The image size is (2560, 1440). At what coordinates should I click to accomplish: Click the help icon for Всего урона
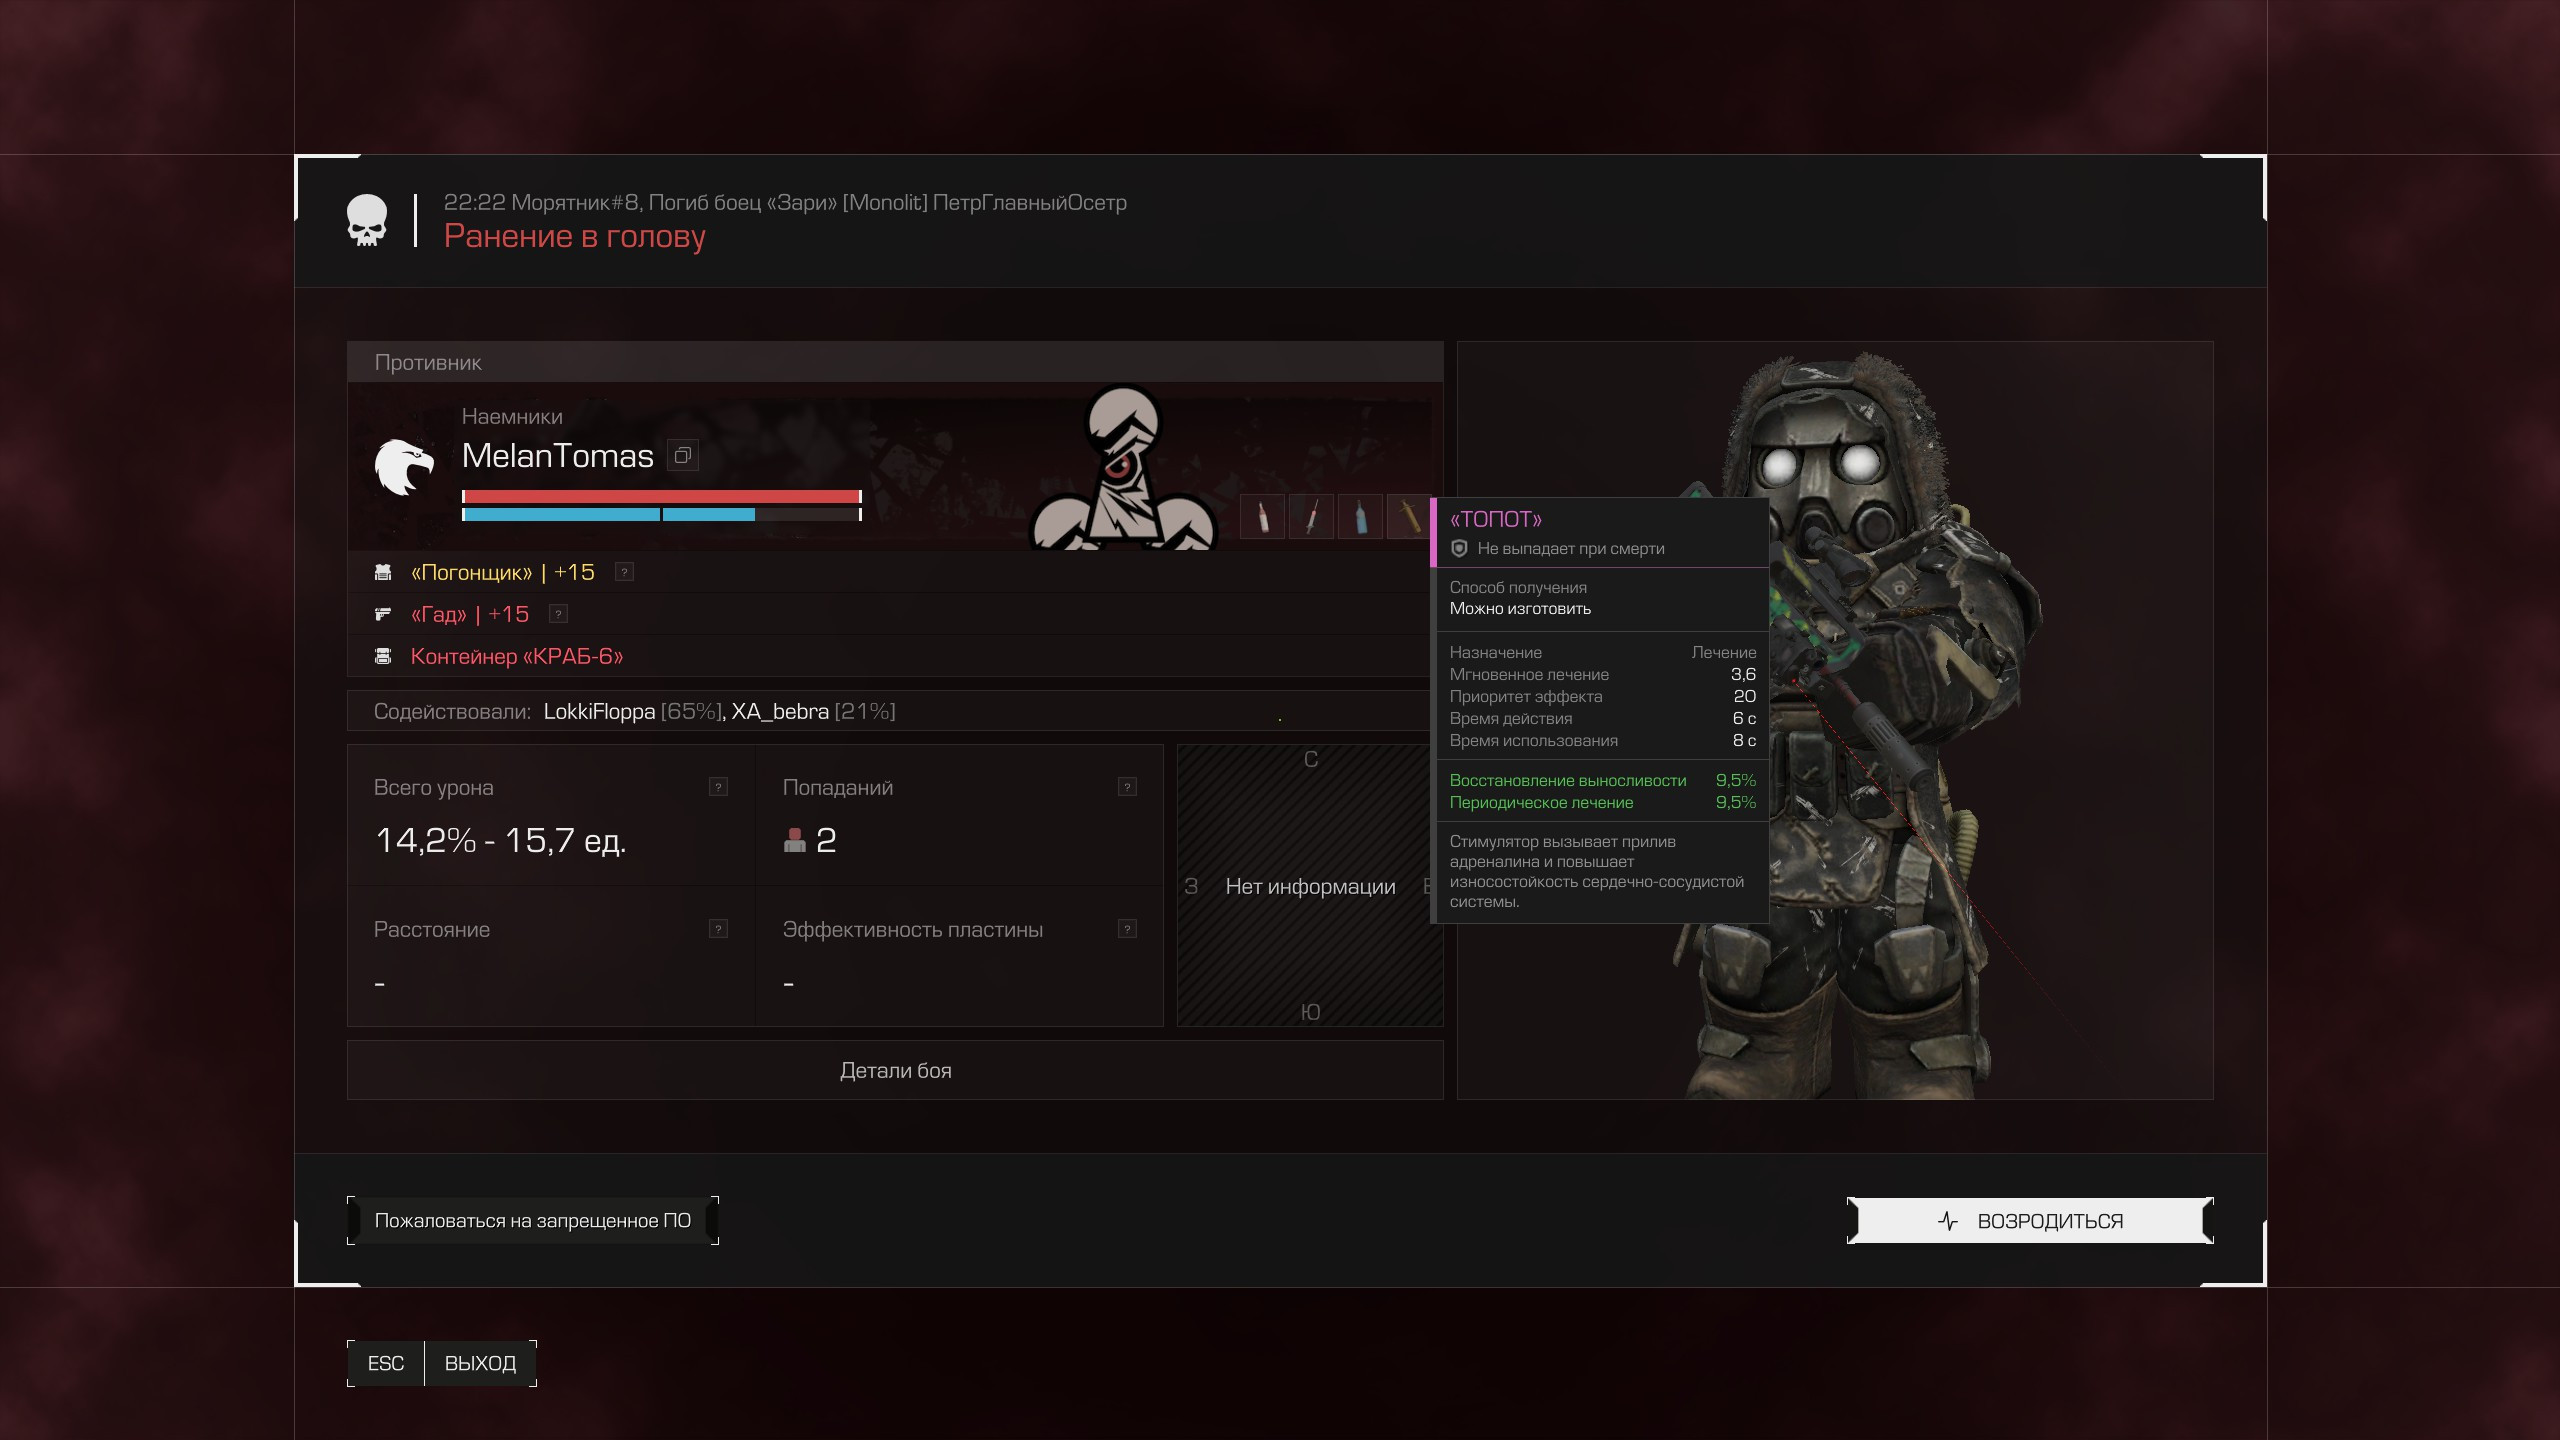[x=718, y=787]
